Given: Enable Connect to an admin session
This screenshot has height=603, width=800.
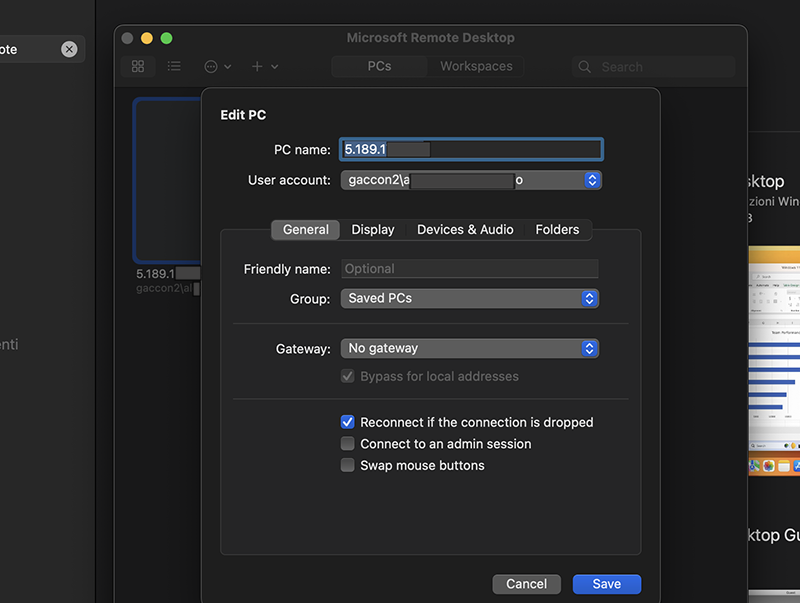Looking at the screenshot, I should pyautogui.click(x=347, y=444).
